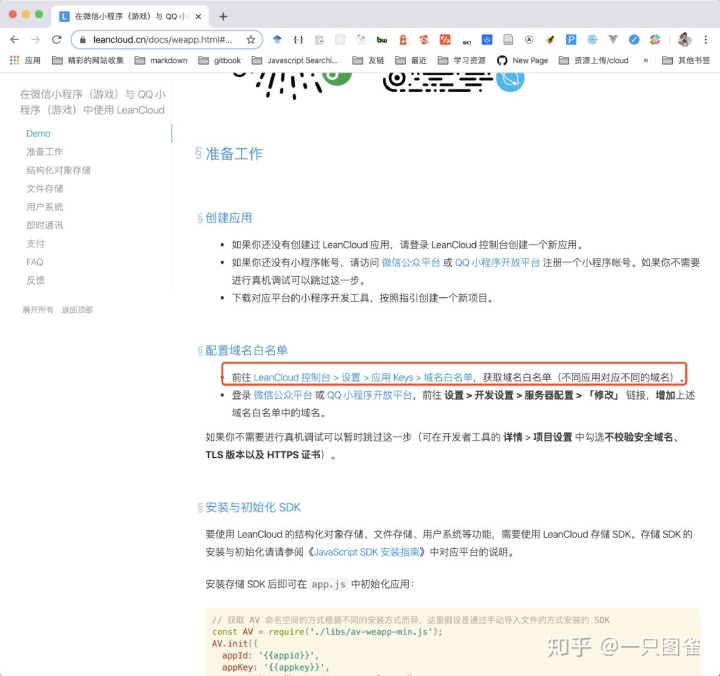Open the grey document page extension
Screen dimensions: 720x676
(x=508, y=39)
